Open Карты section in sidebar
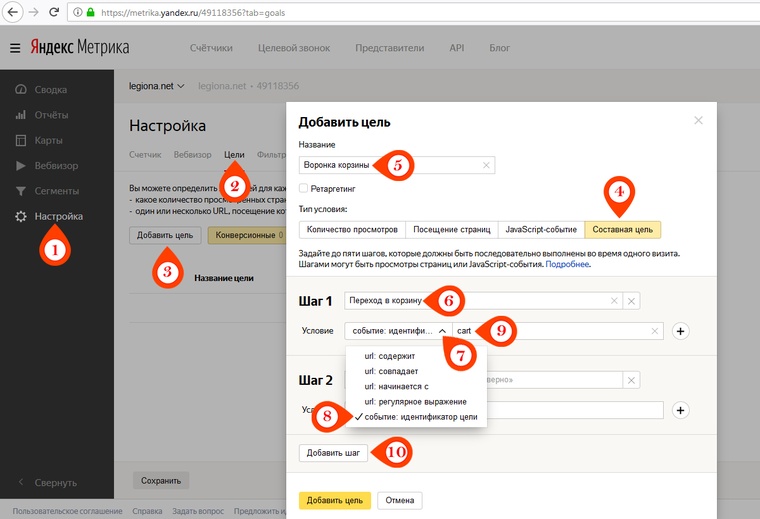 [48, 140]
